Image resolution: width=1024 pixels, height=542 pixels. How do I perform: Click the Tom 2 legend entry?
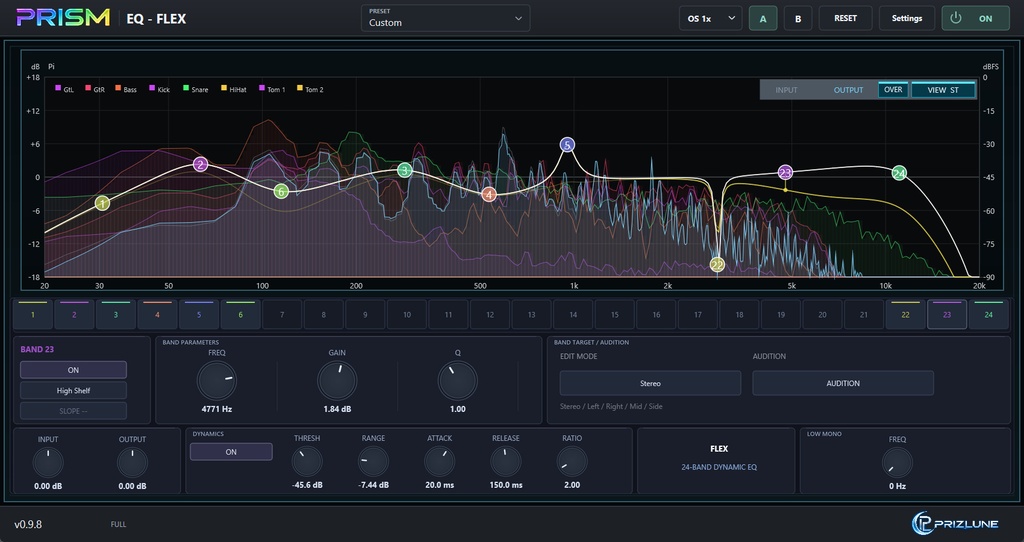tap(310, 89)
